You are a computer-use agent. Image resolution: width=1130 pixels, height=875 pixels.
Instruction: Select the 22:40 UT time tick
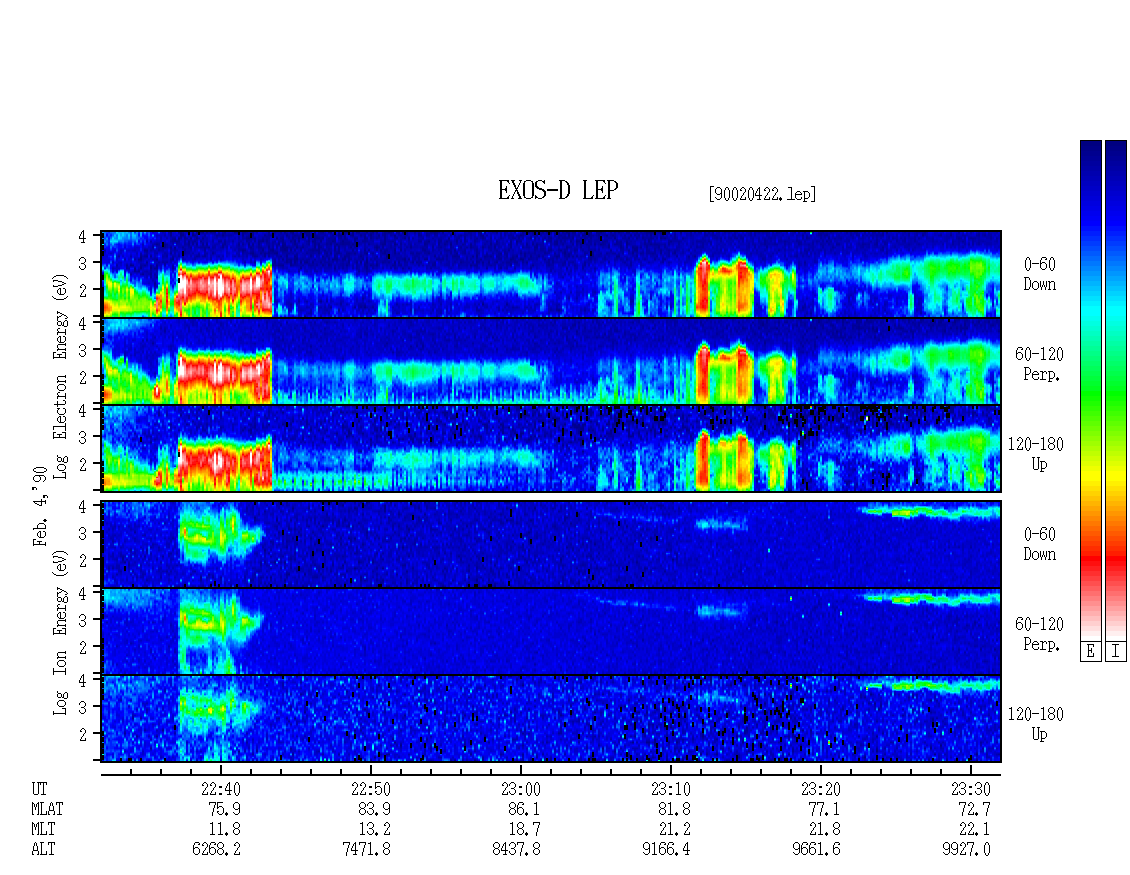[x=221, y=789]
